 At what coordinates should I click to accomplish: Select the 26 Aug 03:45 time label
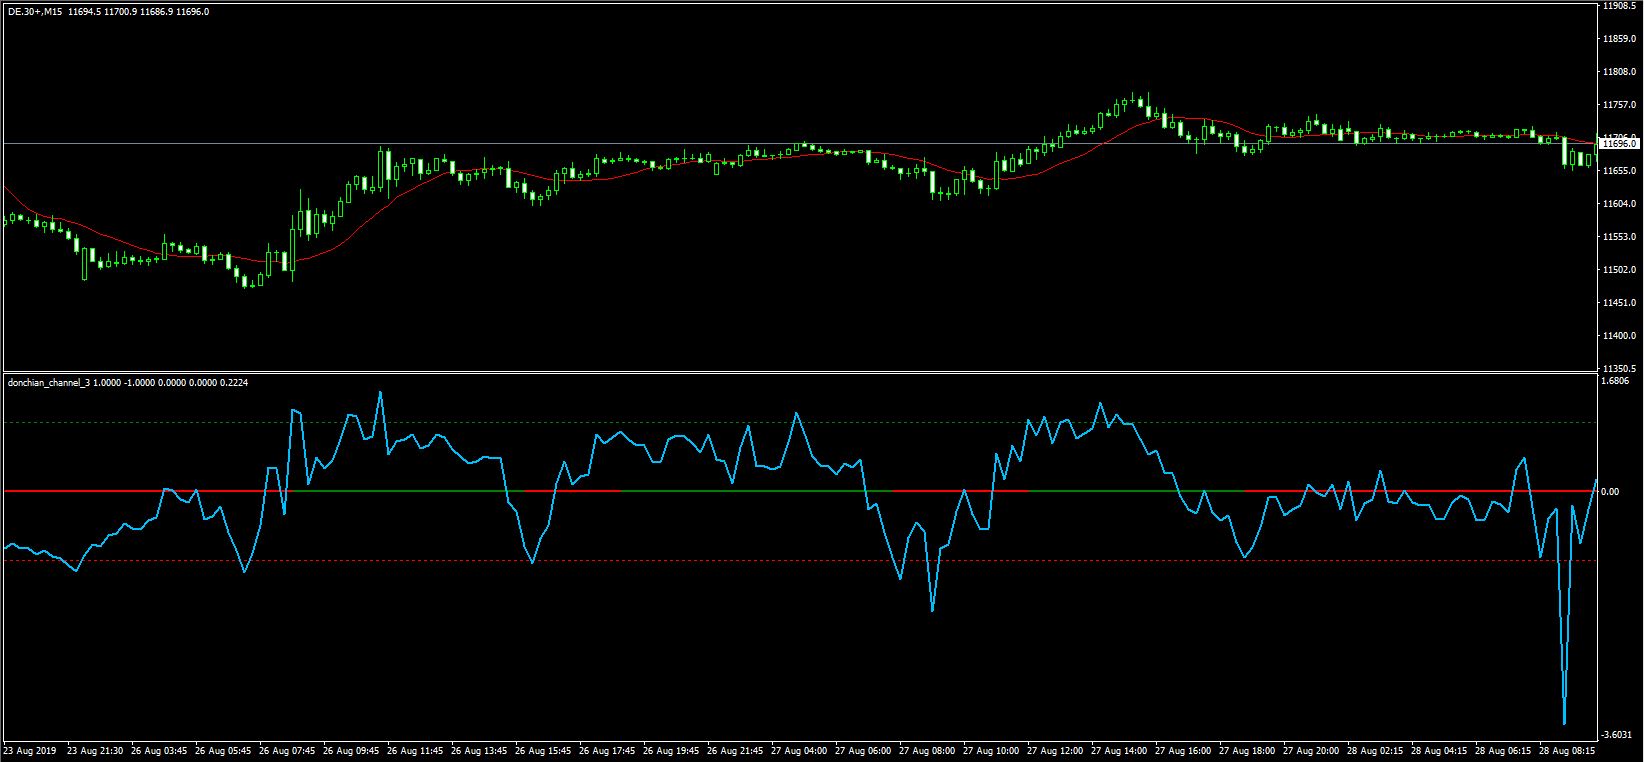click(159, 749)
